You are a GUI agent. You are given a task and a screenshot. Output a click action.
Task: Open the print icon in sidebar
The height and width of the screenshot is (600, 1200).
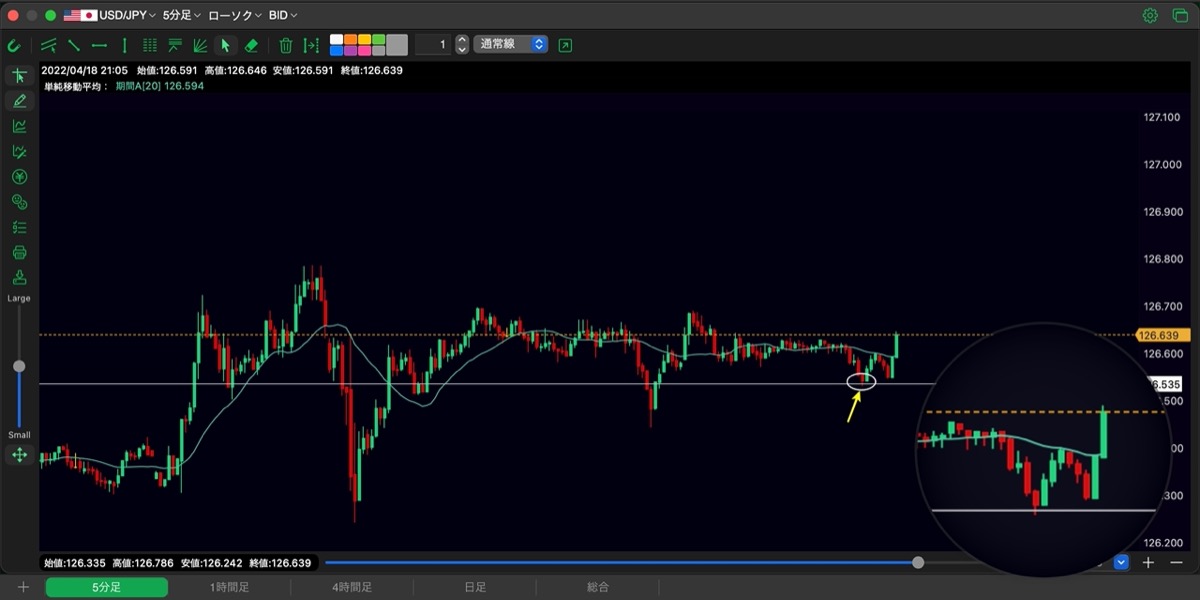(x=19, y=253)
